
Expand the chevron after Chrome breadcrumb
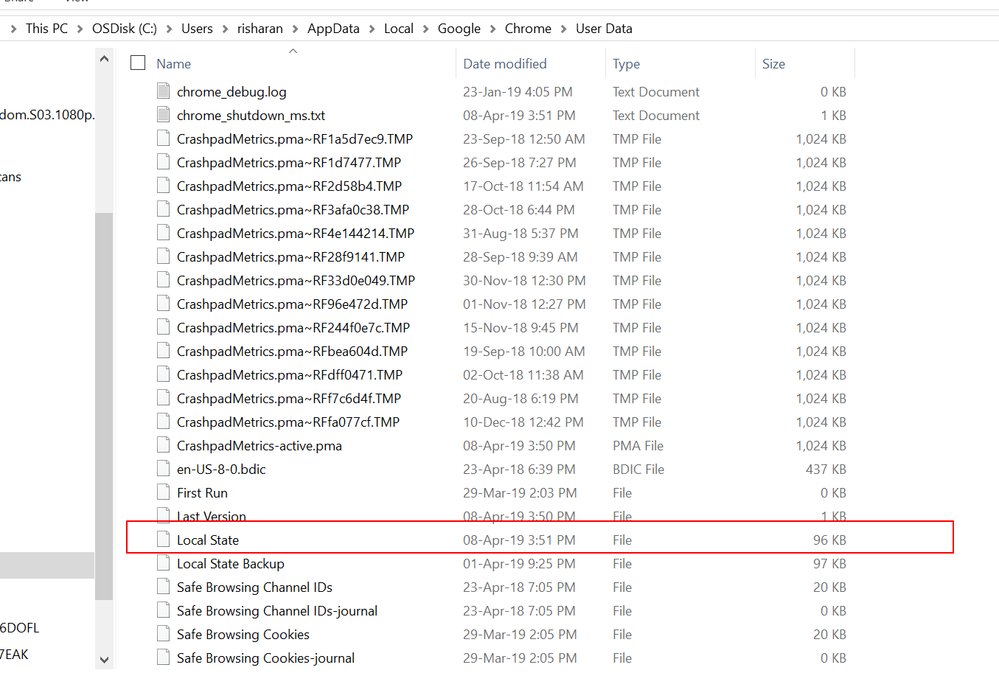click(x=564, y=29)
